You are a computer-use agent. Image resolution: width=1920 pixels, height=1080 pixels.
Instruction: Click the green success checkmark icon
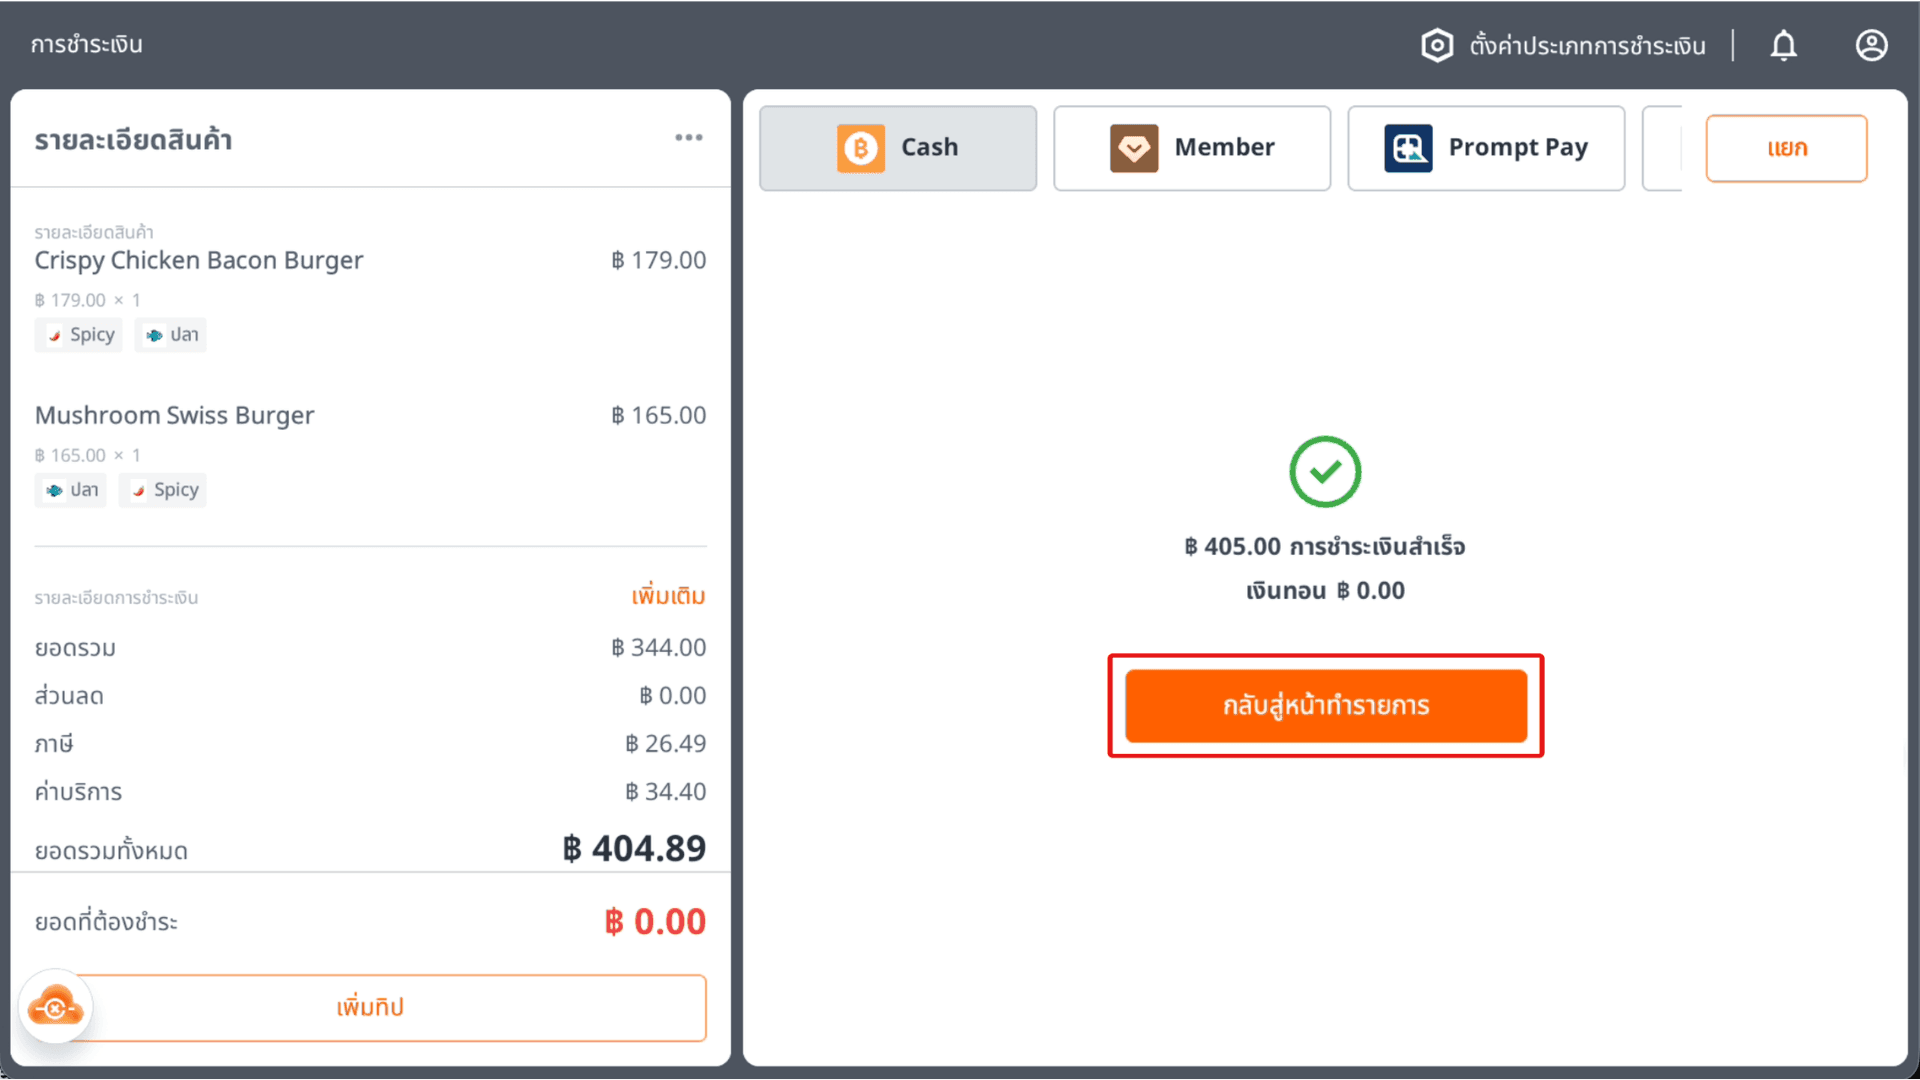point(1325,471)
